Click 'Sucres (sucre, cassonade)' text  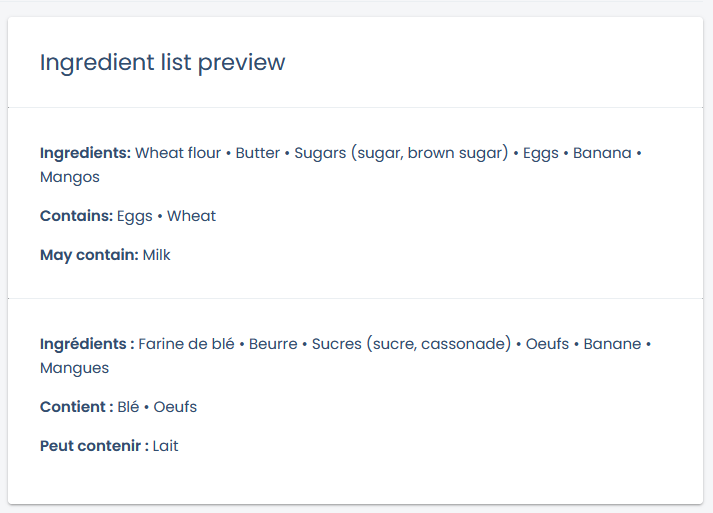coord(412,344)
